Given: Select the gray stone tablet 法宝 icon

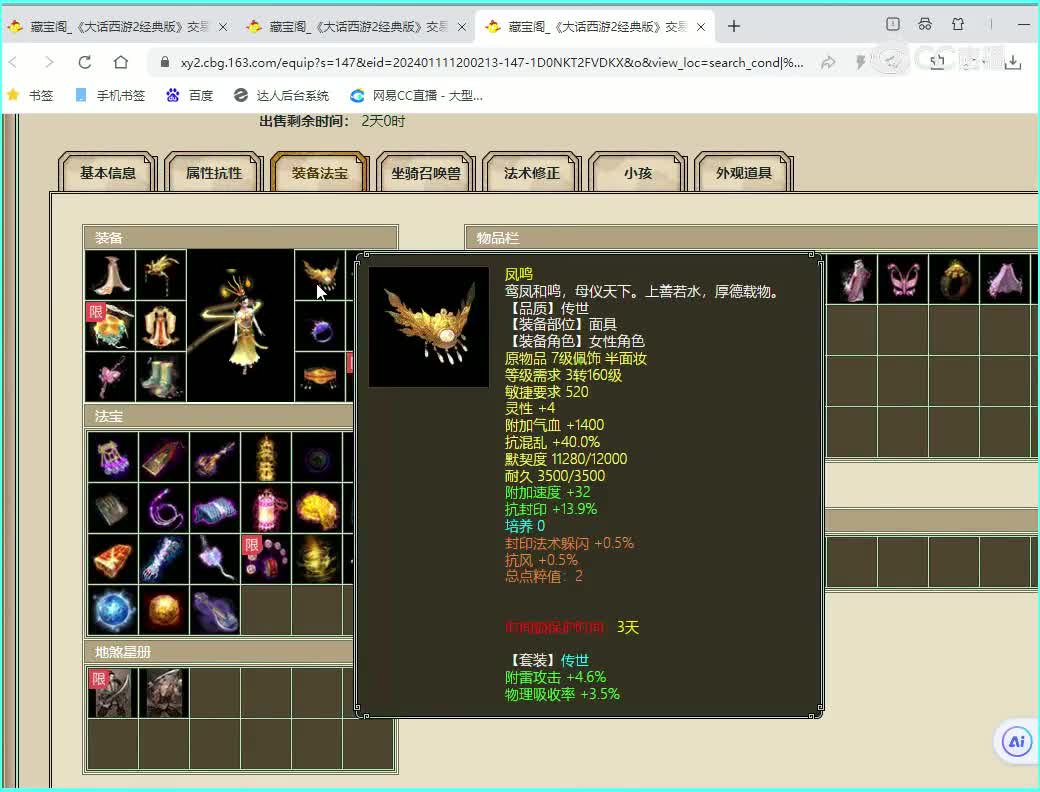Looking at the screenshot, I should pos(113,508).
